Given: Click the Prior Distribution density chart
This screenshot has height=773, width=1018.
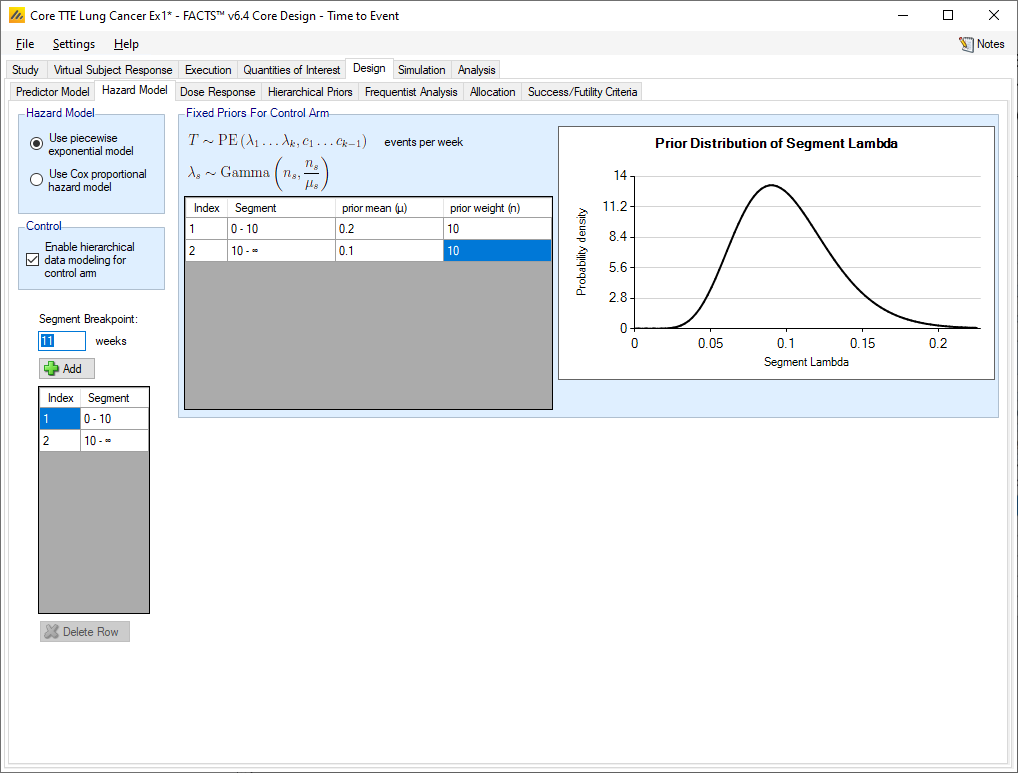Looking at the screenshot, I should (x=776, y=253).
